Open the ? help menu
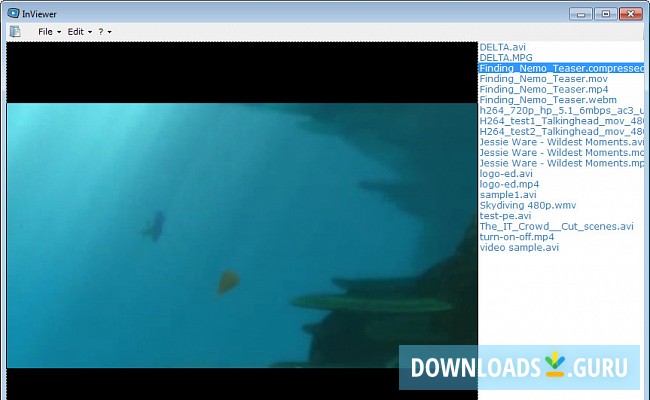The image size is (650, 400). 104,32
